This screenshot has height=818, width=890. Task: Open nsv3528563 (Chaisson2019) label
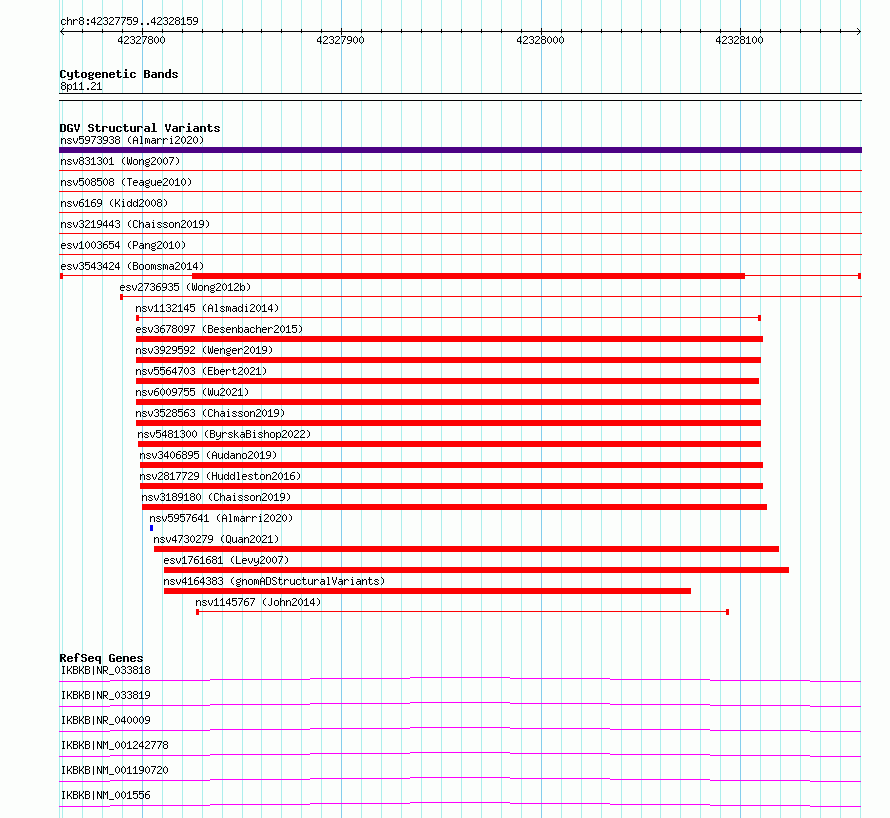210,413
